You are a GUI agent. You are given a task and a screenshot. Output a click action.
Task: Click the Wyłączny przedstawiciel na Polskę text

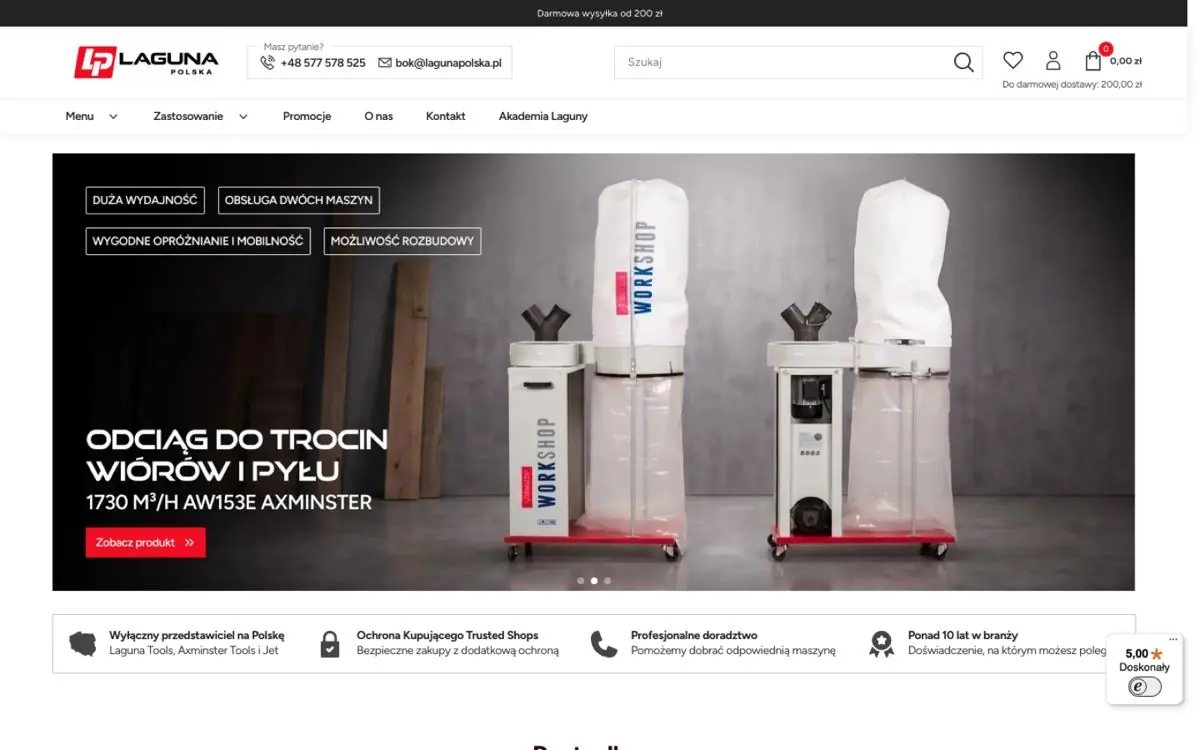click(197, 635)
